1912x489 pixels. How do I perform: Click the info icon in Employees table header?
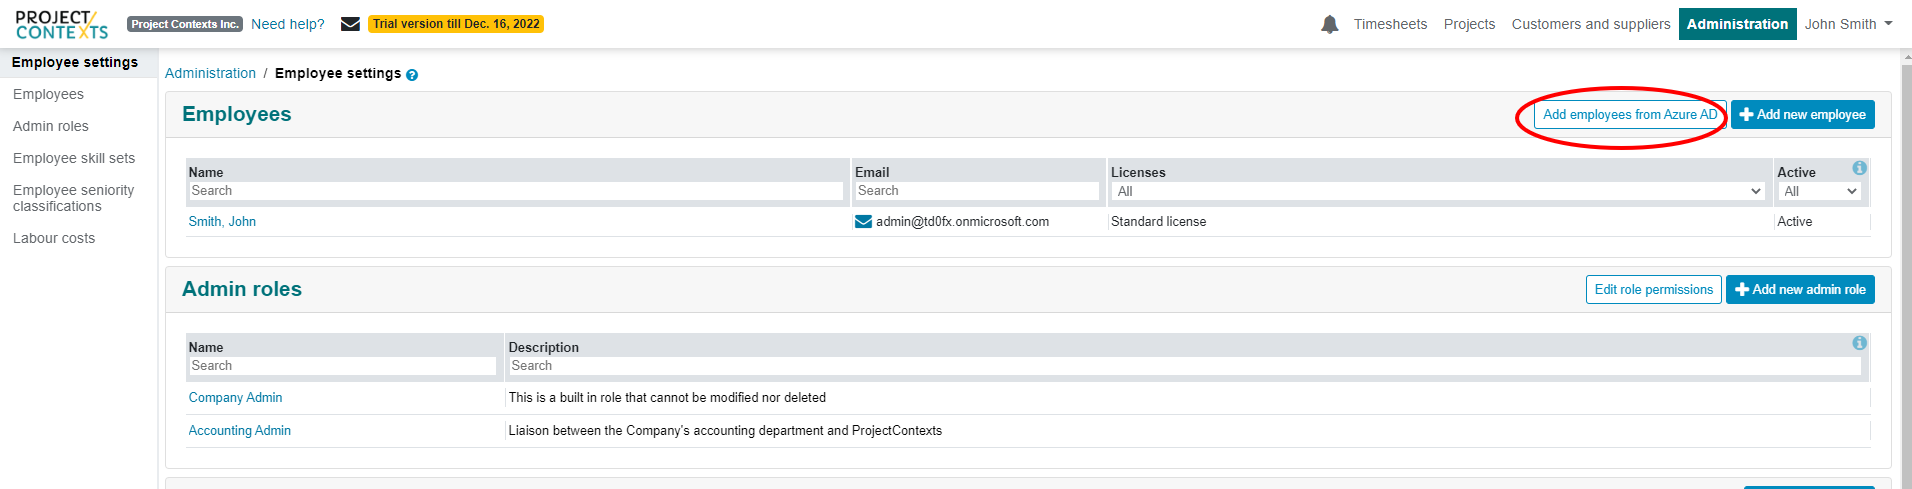pos(1859,168)
